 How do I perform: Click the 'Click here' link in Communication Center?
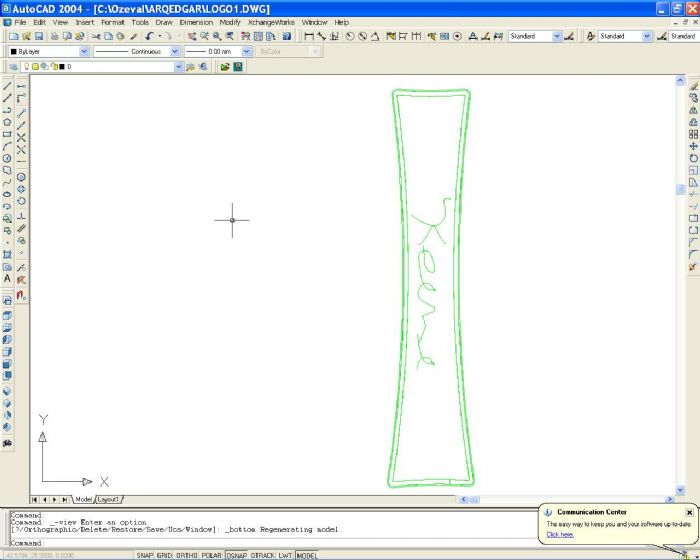coord(560,535)
